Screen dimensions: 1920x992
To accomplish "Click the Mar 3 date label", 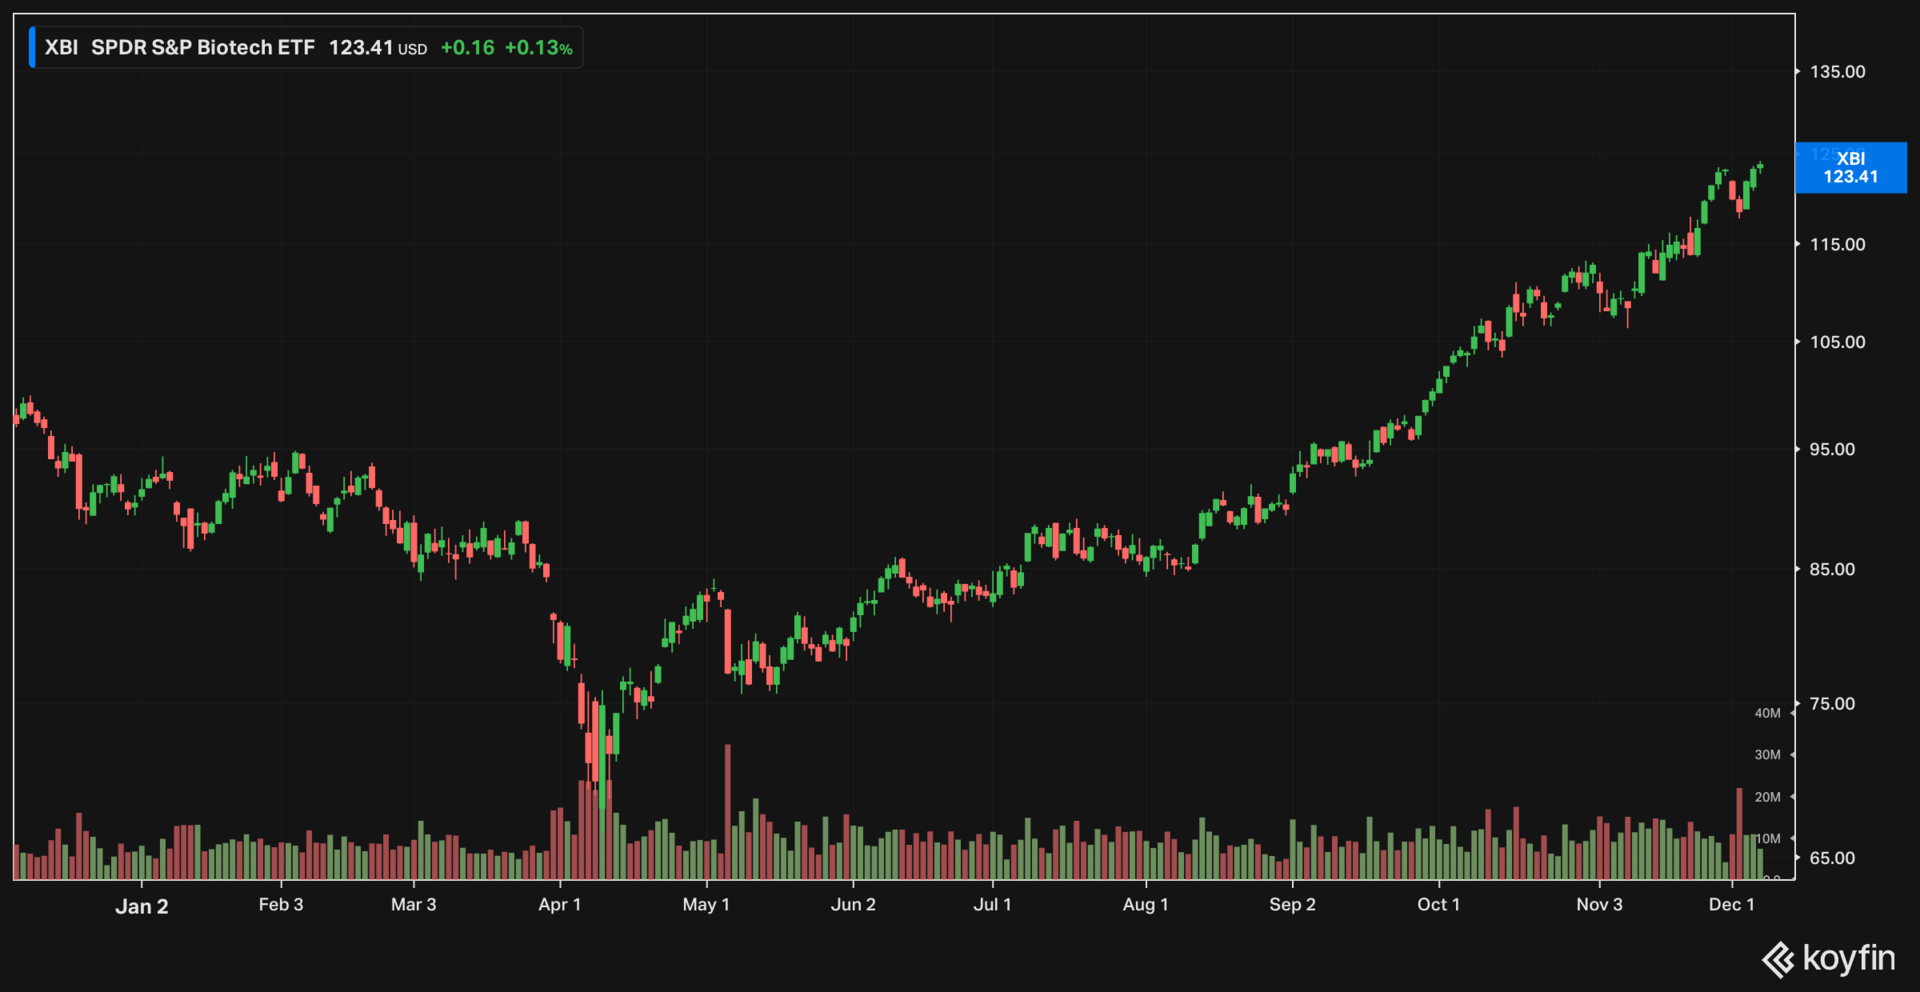I will 414,905.
